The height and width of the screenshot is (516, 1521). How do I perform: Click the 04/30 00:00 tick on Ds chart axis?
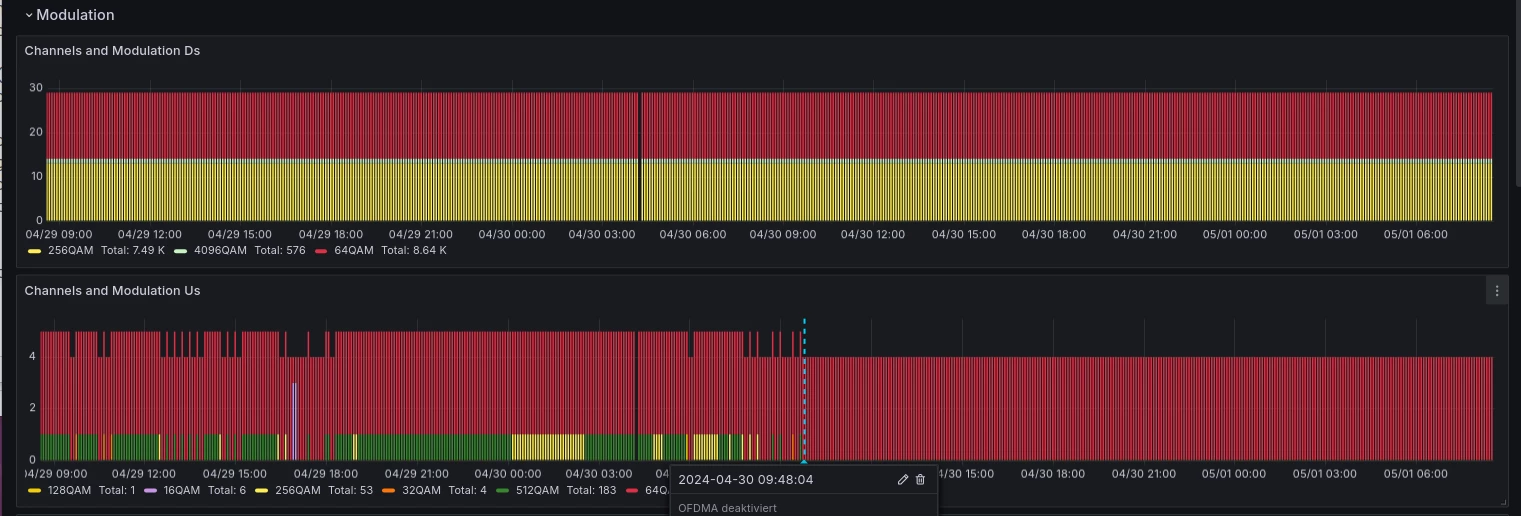511,234
